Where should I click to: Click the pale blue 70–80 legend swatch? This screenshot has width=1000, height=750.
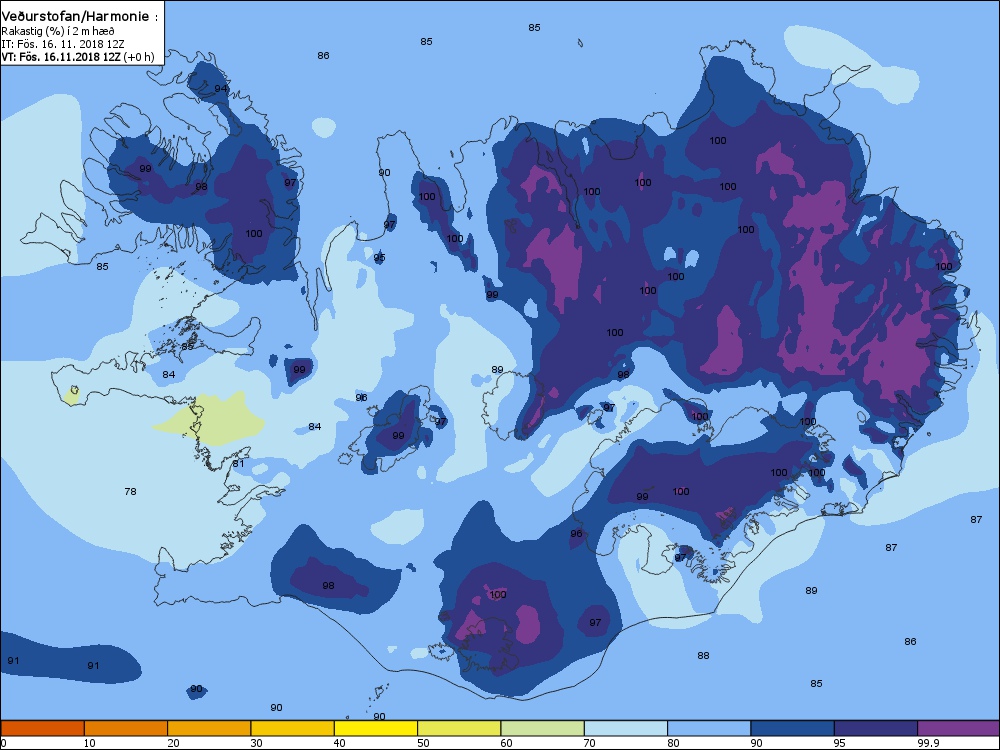coord(626,728)
